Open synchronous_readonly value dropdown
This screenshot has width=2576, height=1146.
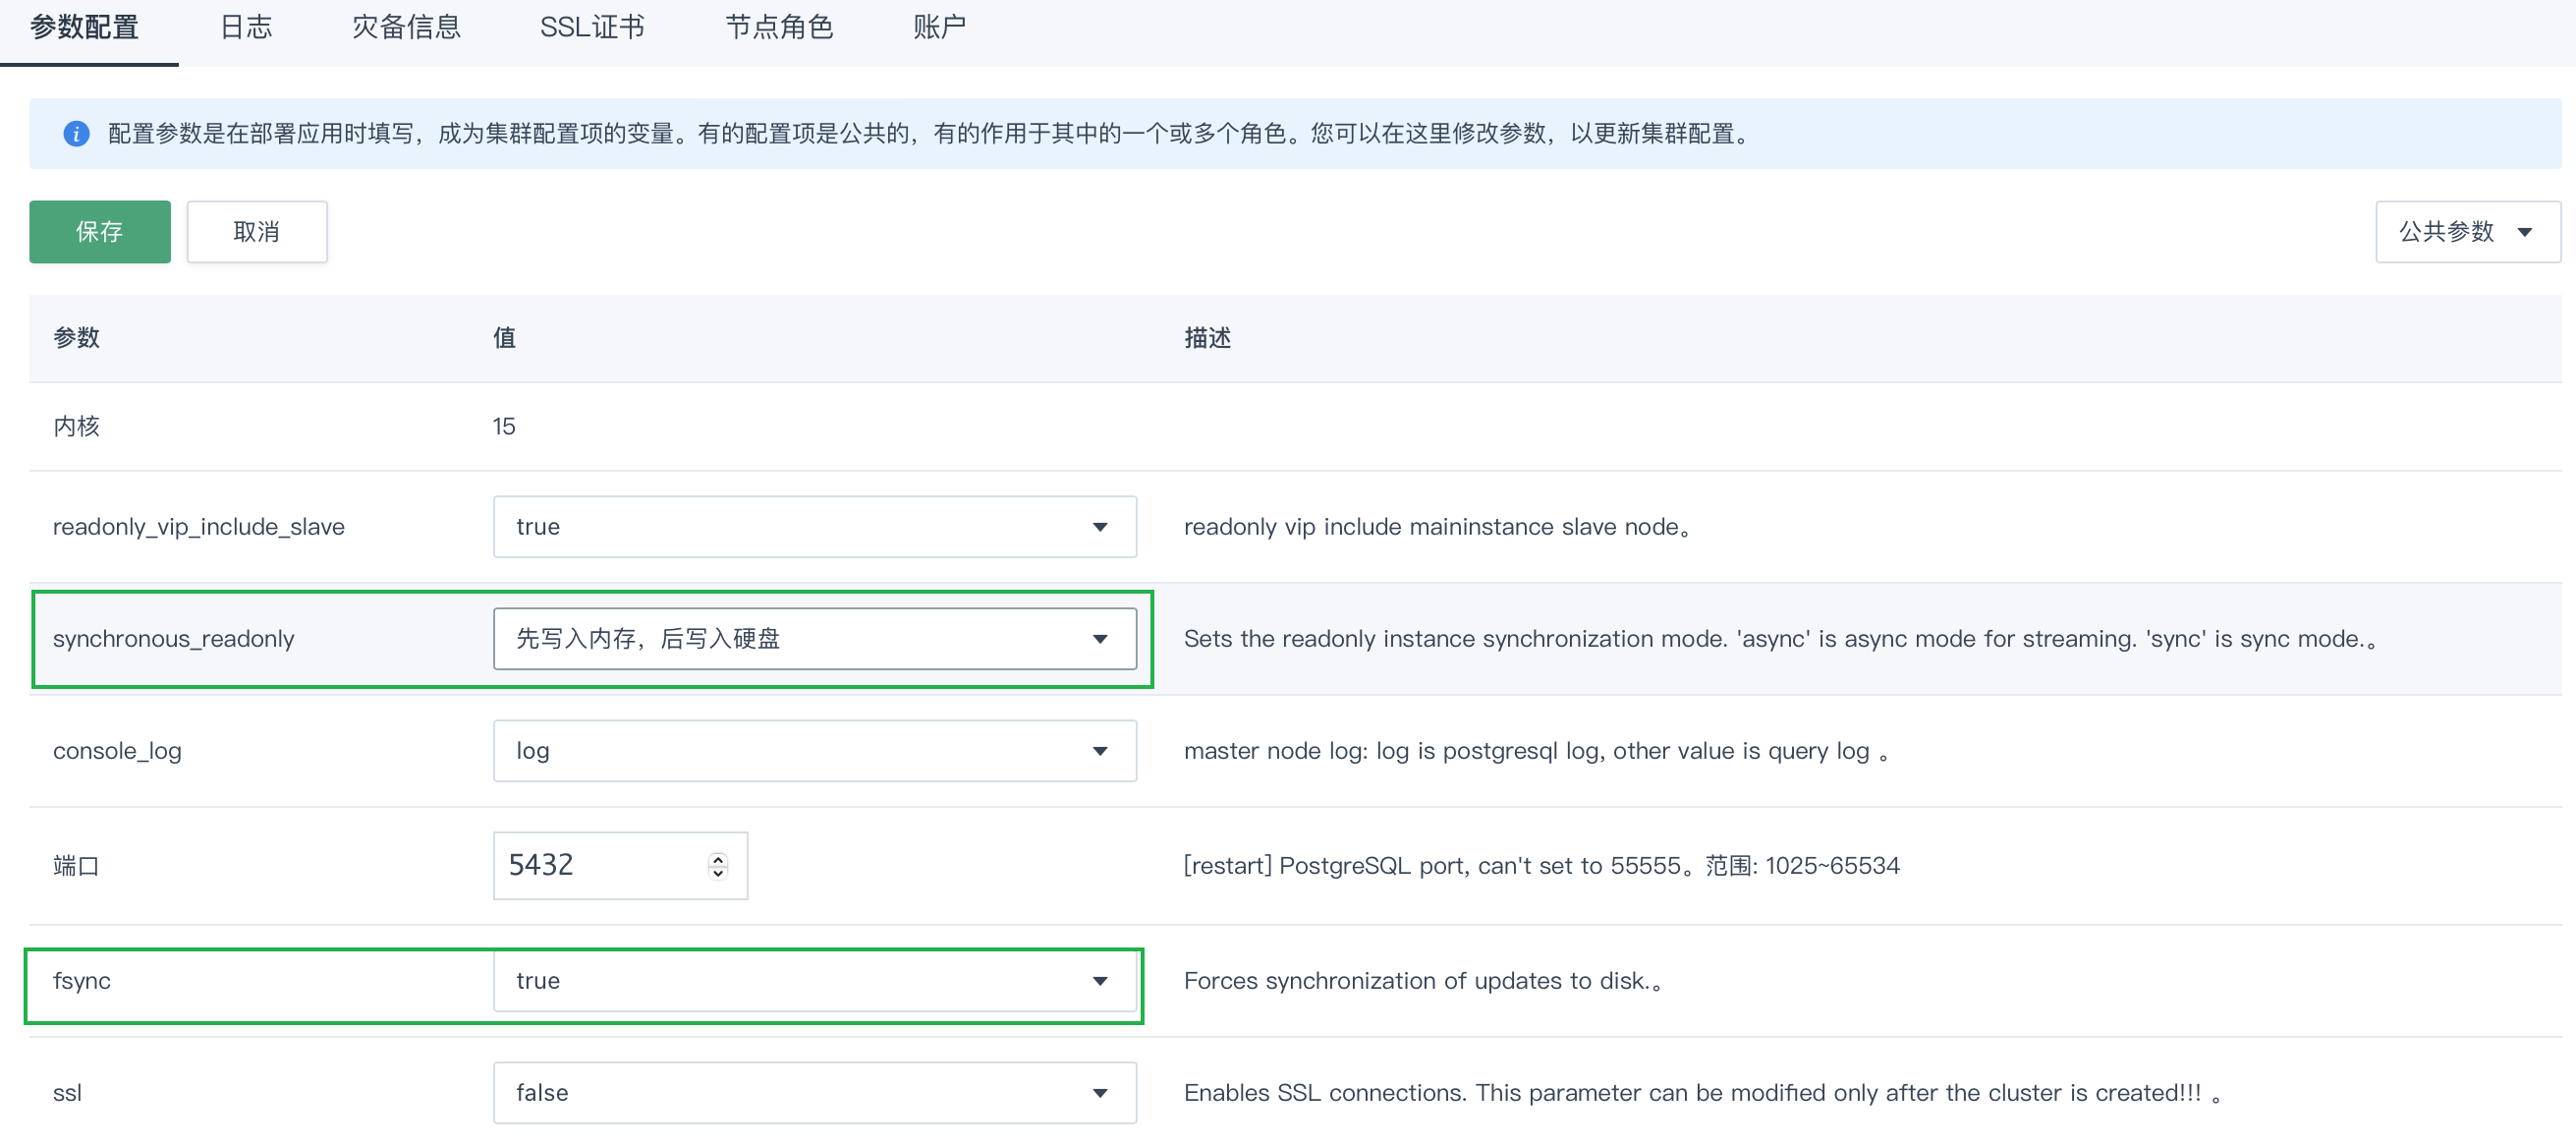pos(814,639)
